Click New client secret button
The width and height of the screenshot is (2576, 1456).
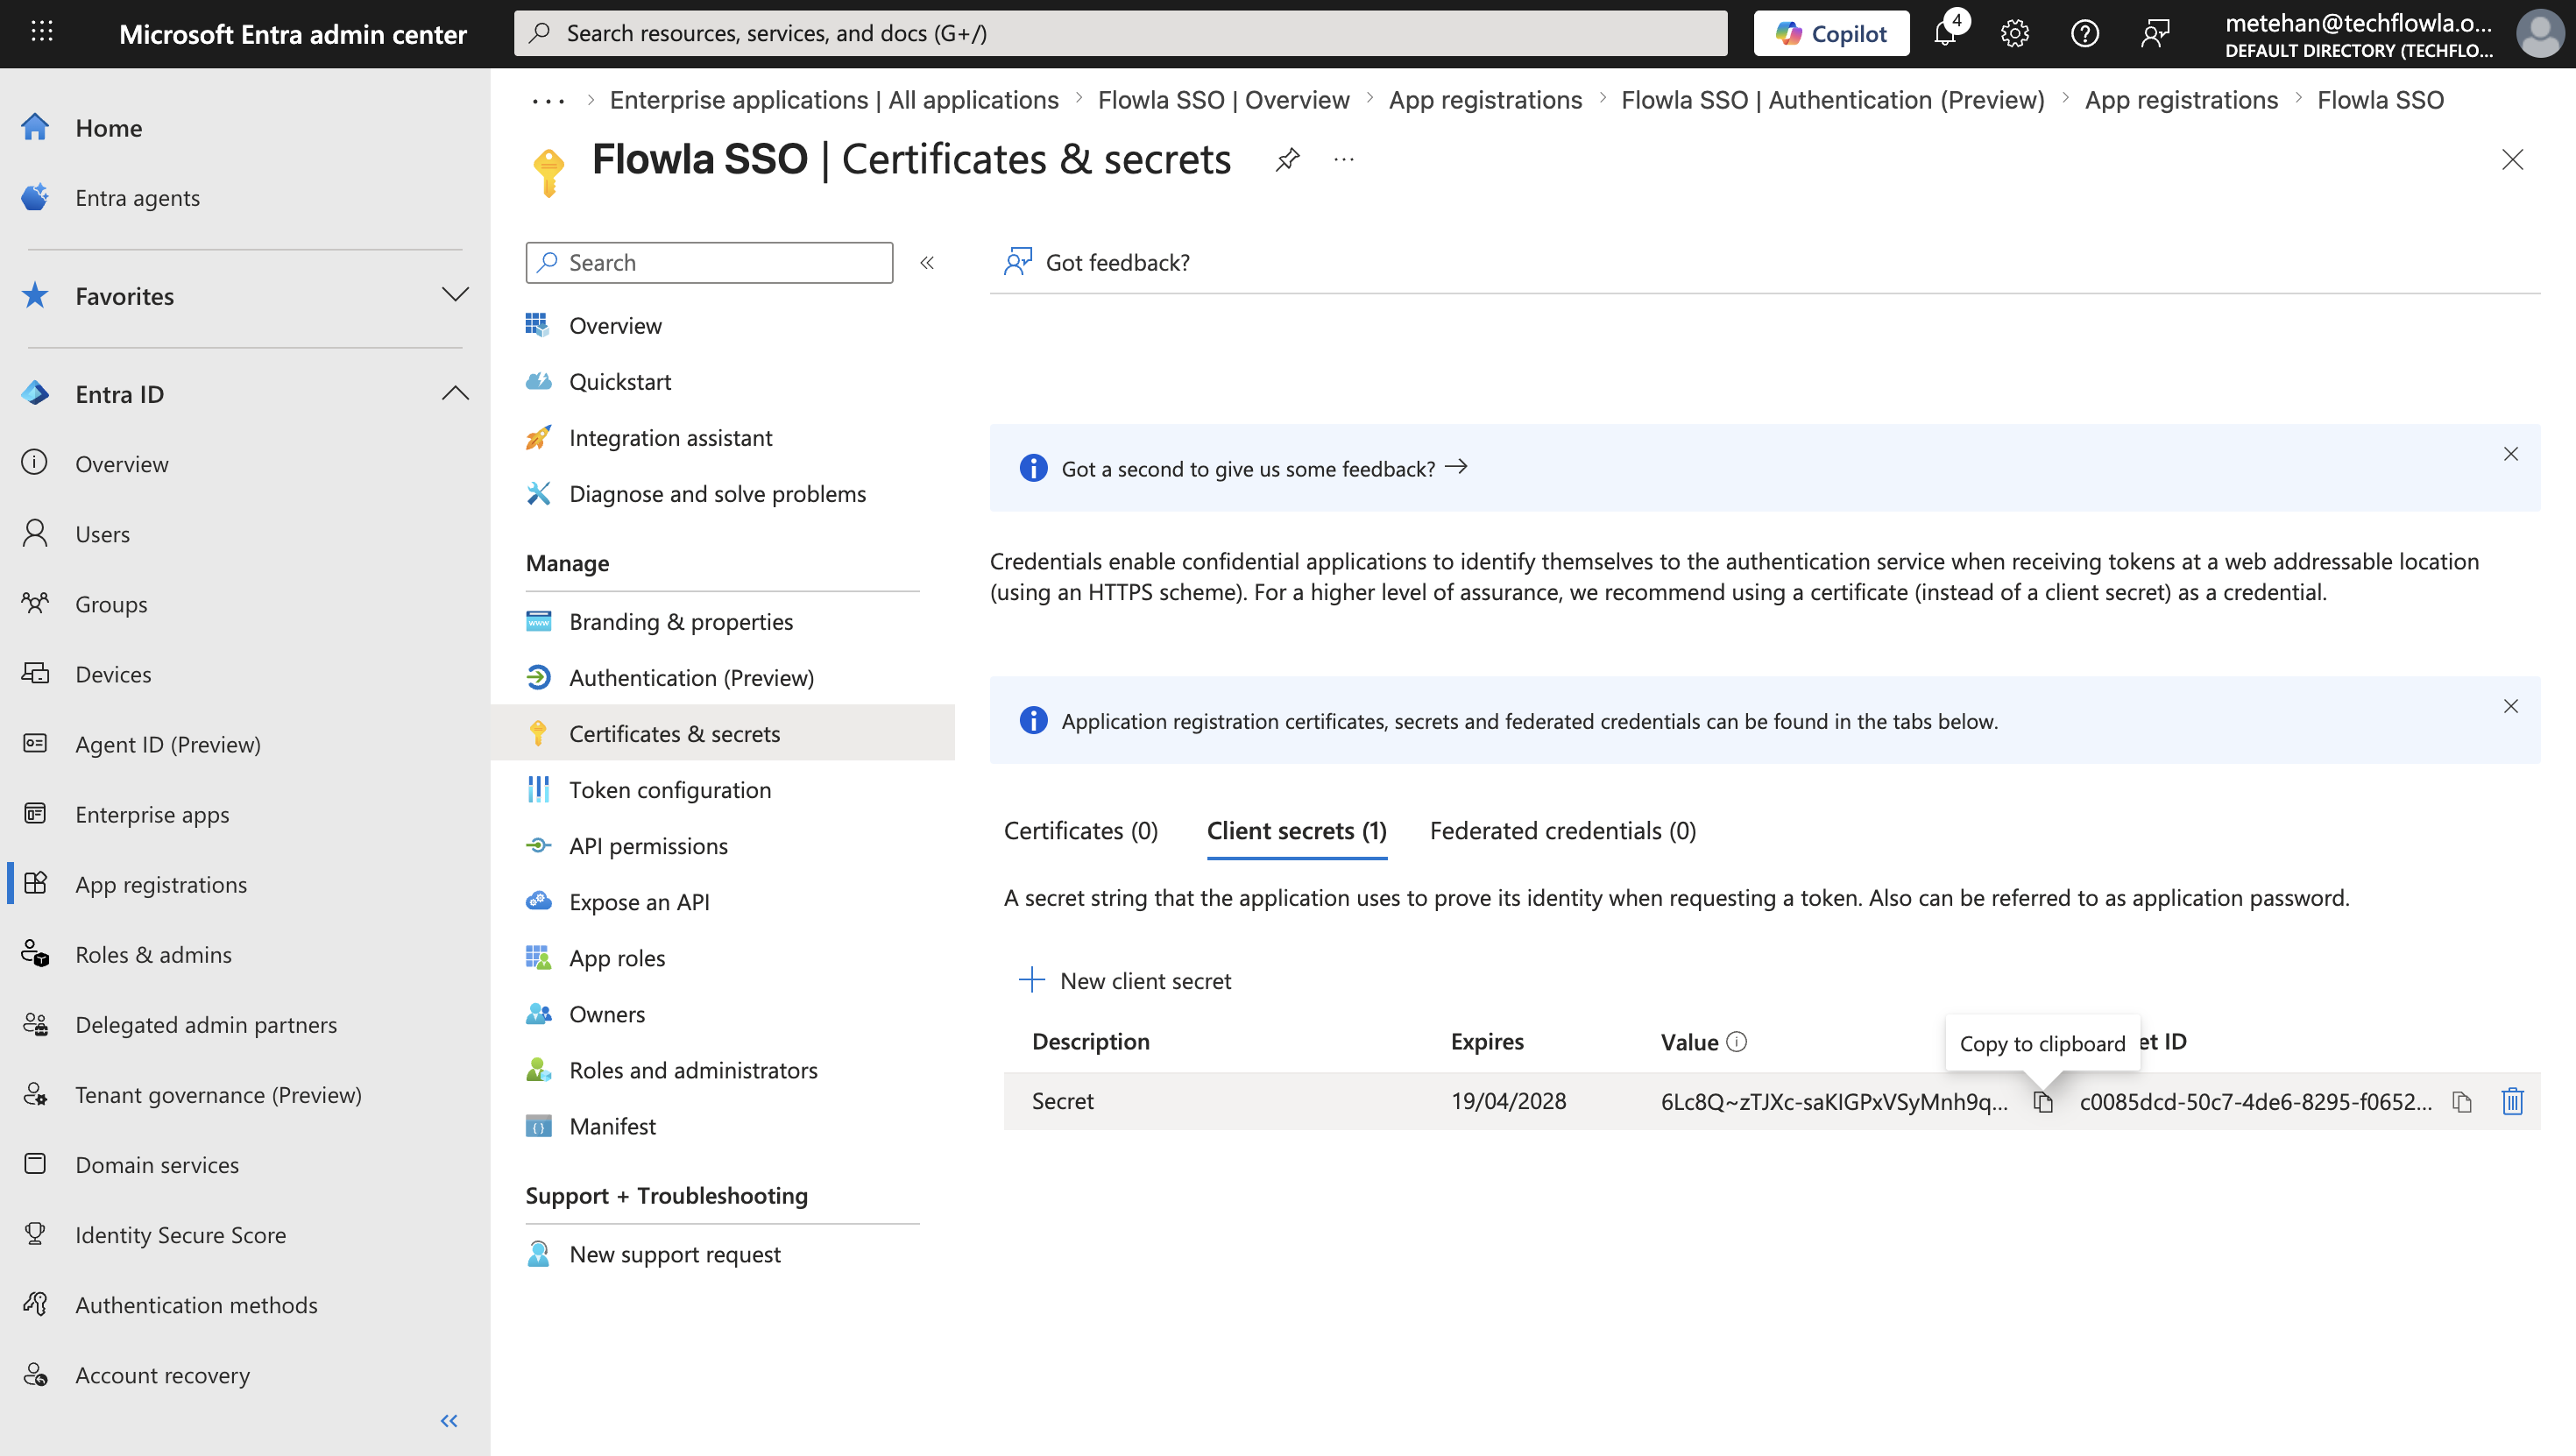click(x=1124, y=980)
